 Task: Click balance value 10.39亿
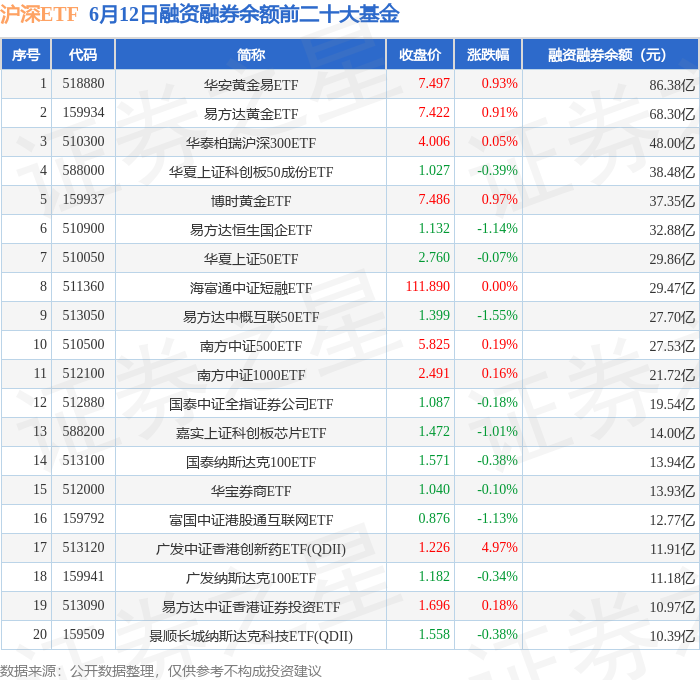pyautogui.click(x=672, y=636)
